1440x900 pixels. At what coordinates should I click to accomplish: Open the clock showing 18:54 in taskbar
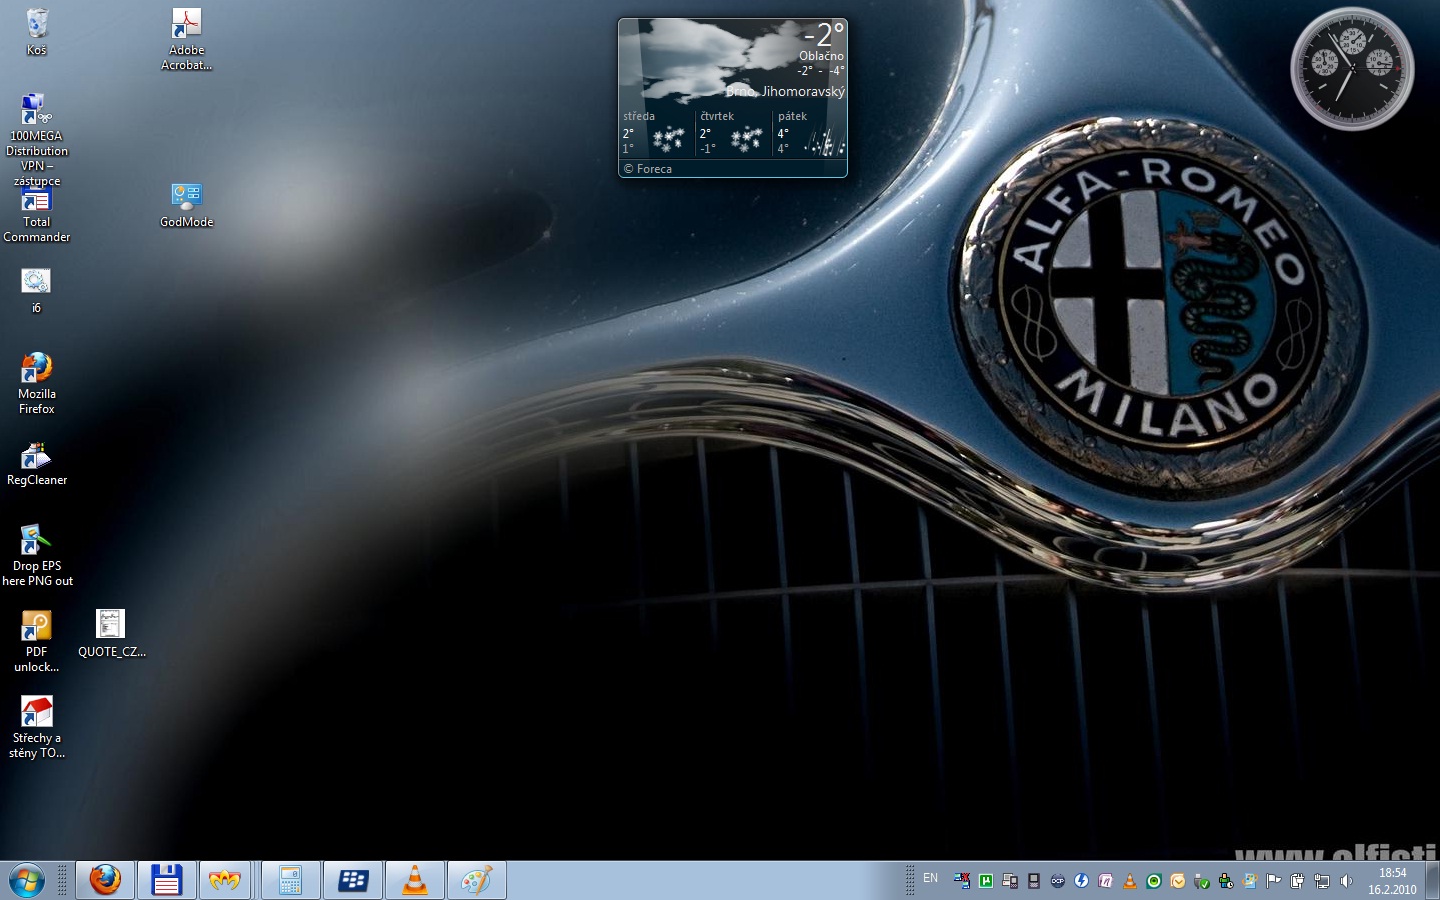(1392, 881)
